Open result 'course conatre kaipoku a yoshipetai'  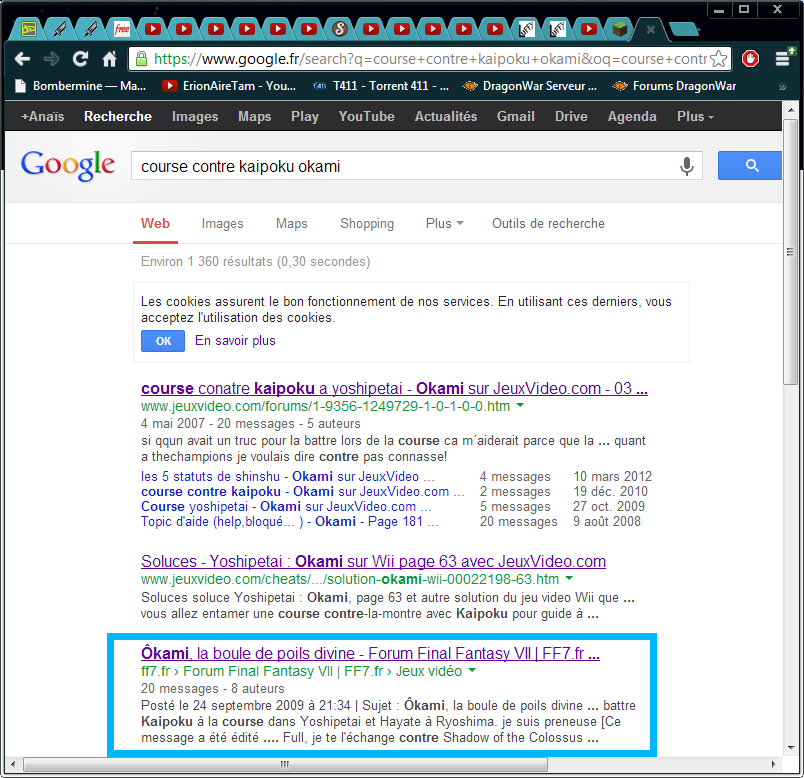394,388
